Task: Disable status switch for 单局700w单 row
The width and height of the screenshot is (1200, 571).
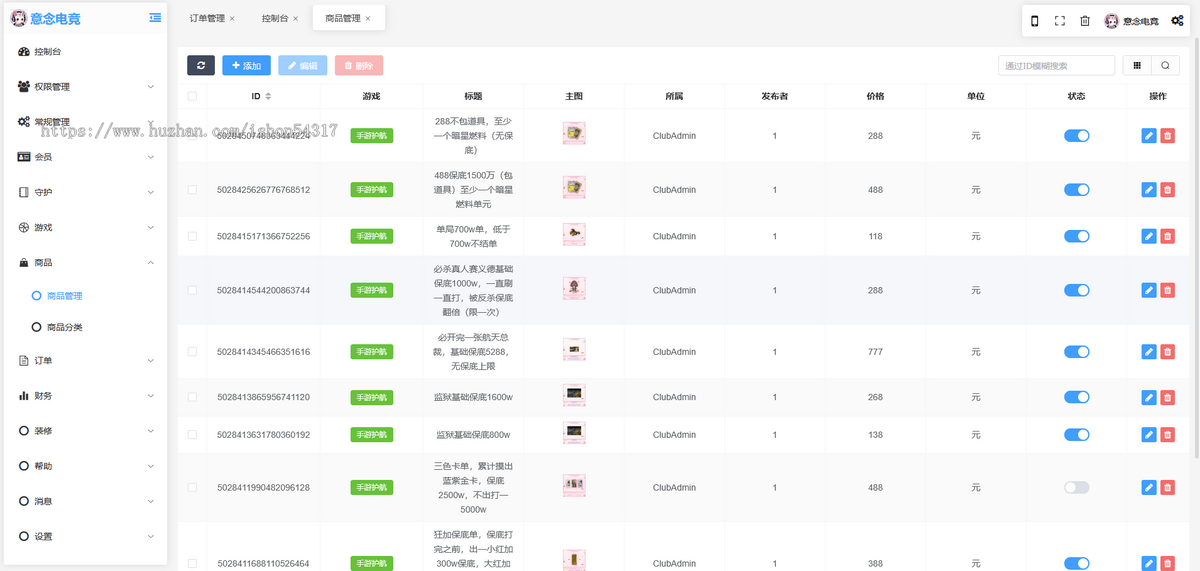Action: point(1076,236)
